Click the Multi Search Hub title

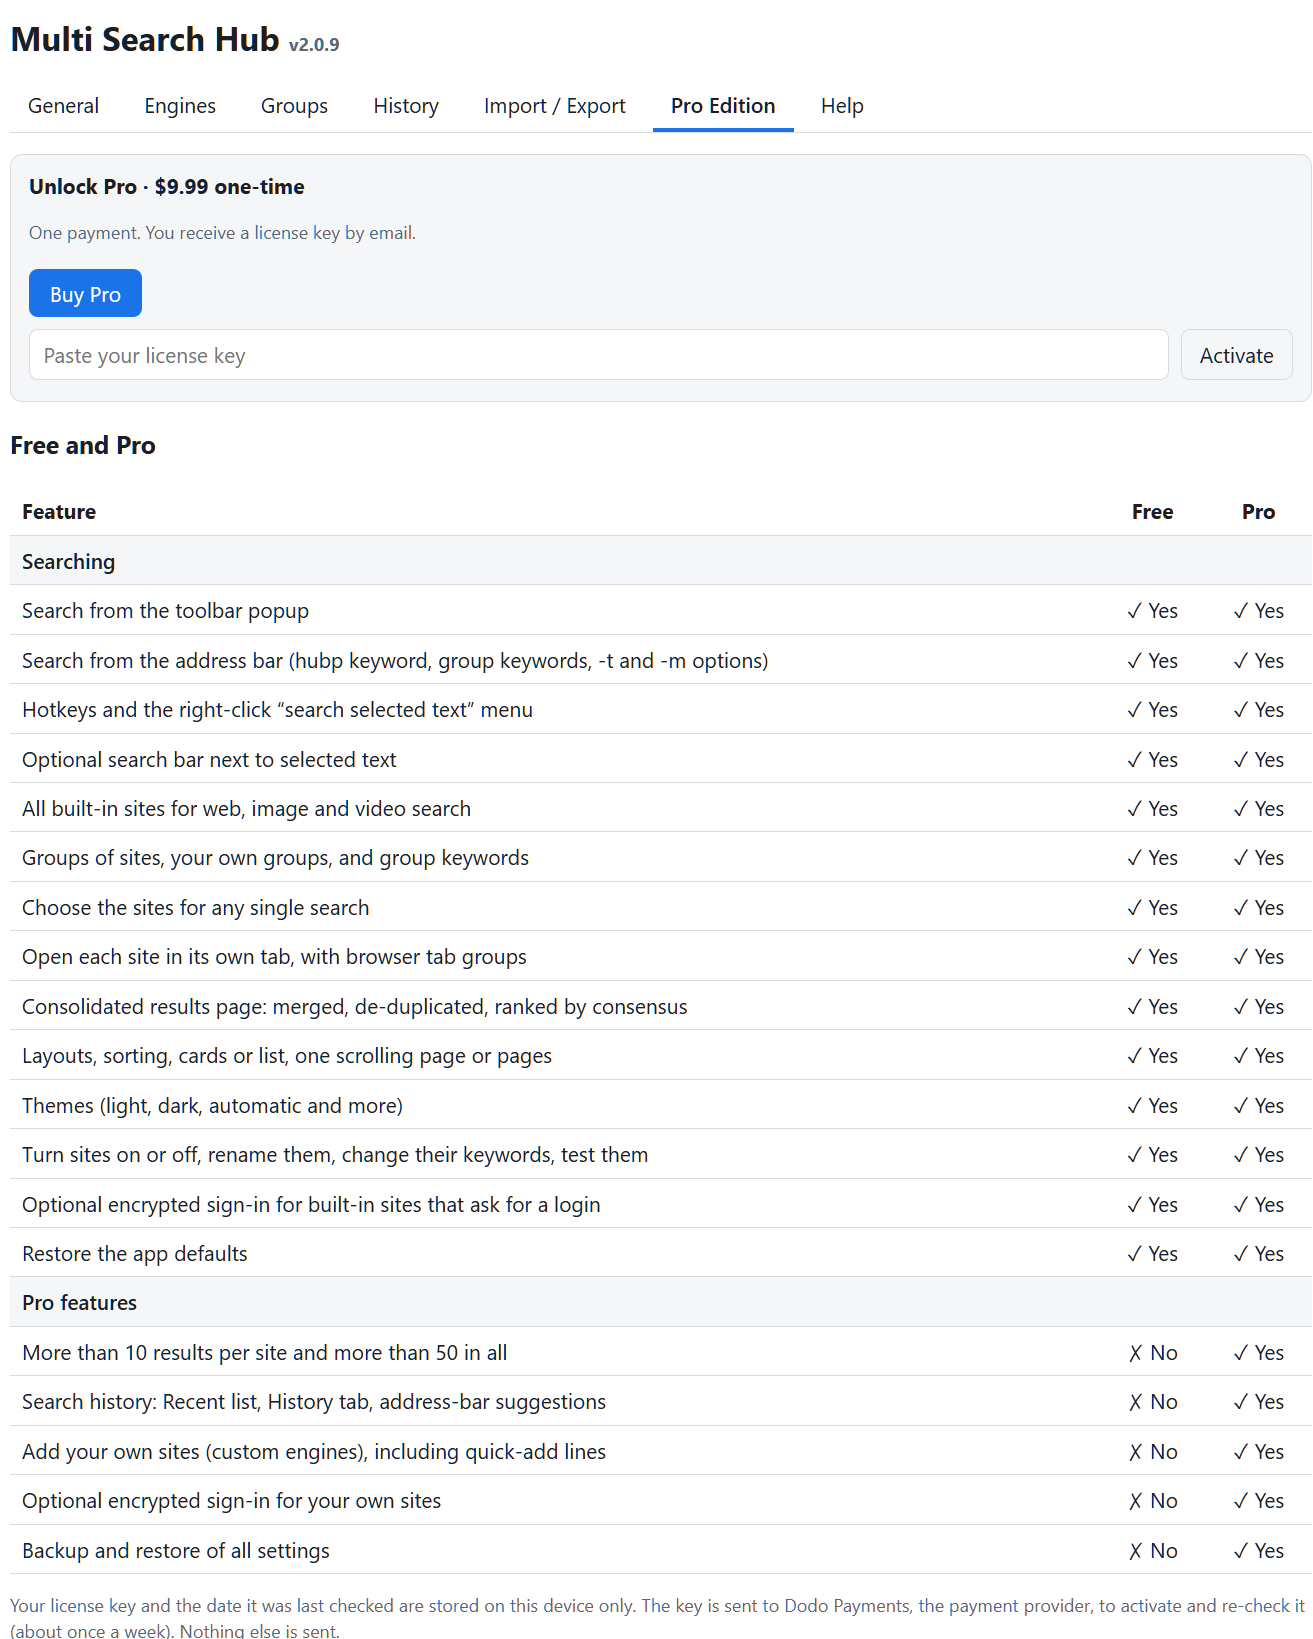145,39
